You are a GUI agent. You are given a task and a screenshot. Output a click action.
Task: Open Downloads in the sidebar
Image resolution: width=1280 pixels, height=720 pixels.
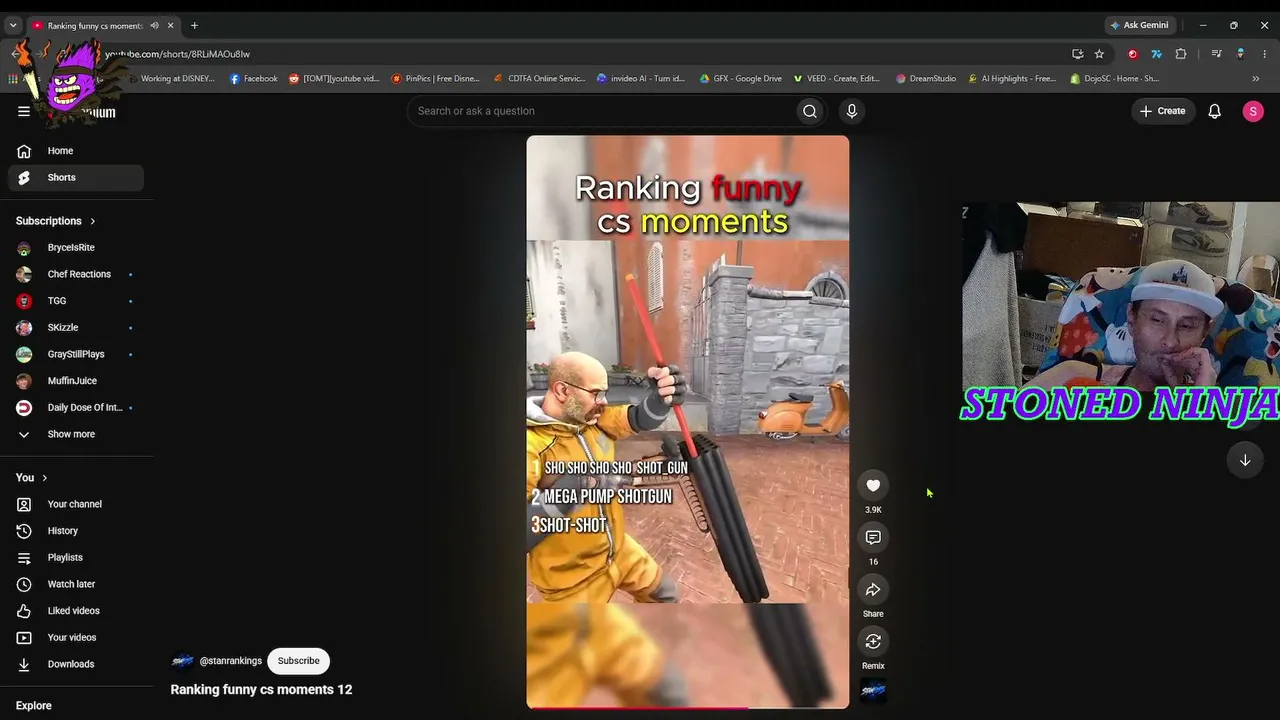click(76, 664)
